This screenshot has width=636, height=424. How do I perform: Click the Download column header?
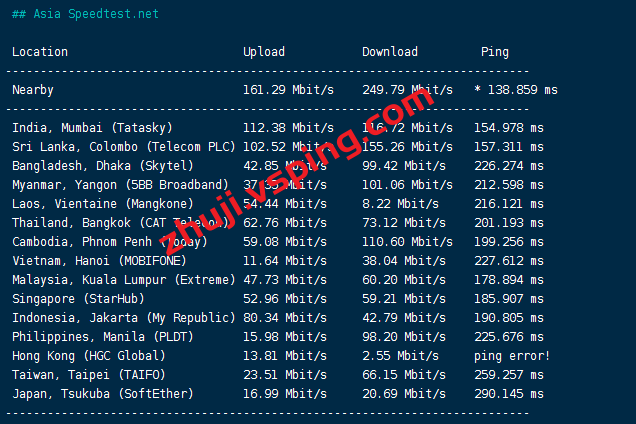tap(390, 52)
